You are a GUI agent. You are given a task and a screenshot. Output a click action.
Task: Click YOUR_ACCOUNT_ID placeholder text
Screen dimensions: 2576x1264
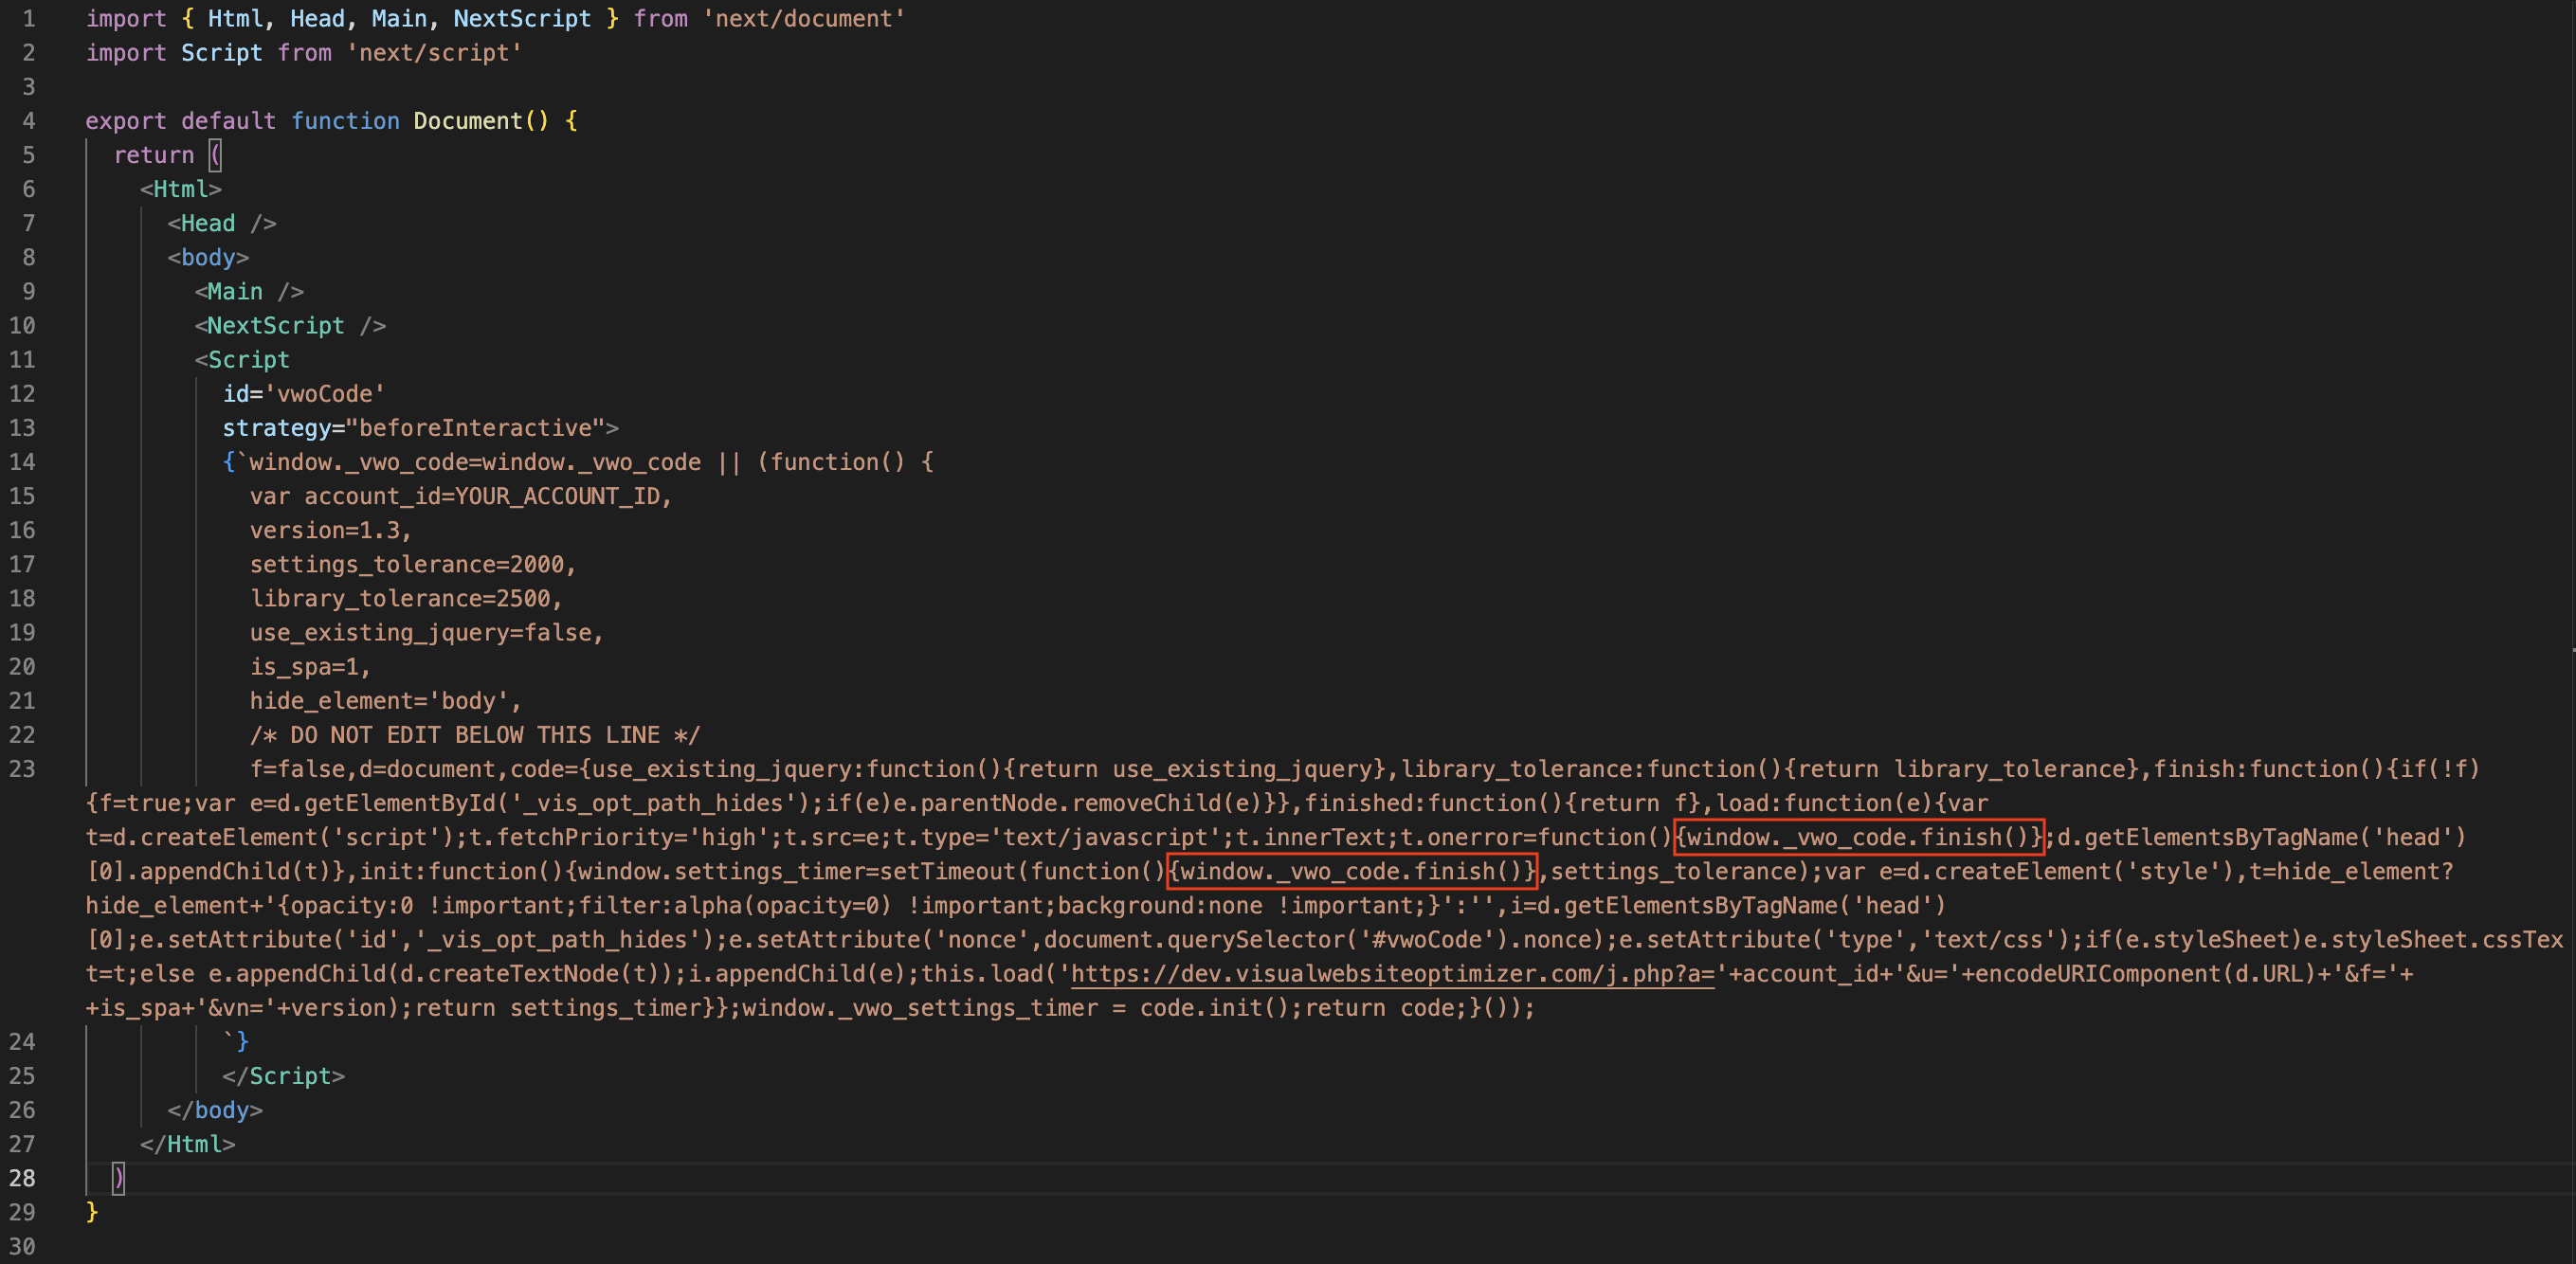(557, 496)
